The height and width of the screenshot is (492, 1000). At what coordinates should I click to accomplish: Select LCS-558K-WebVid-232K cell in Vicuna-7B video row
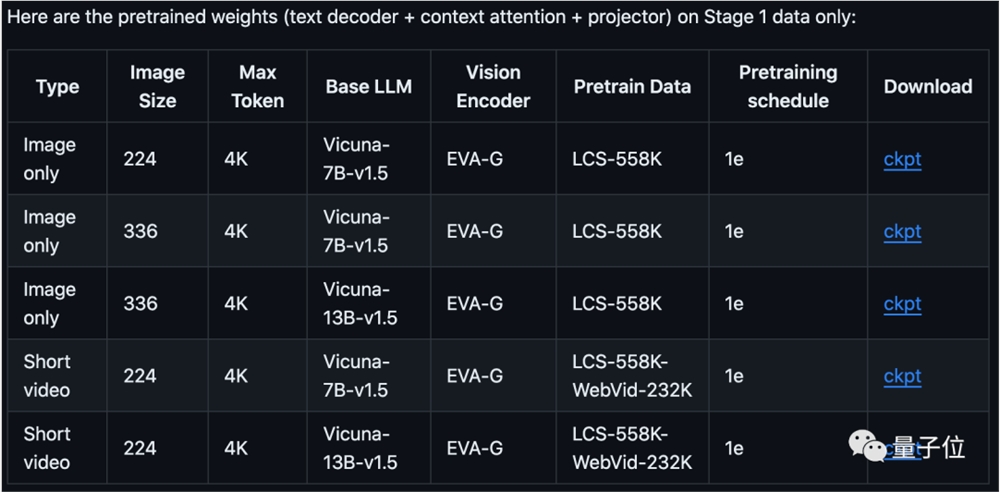point(632,376)
